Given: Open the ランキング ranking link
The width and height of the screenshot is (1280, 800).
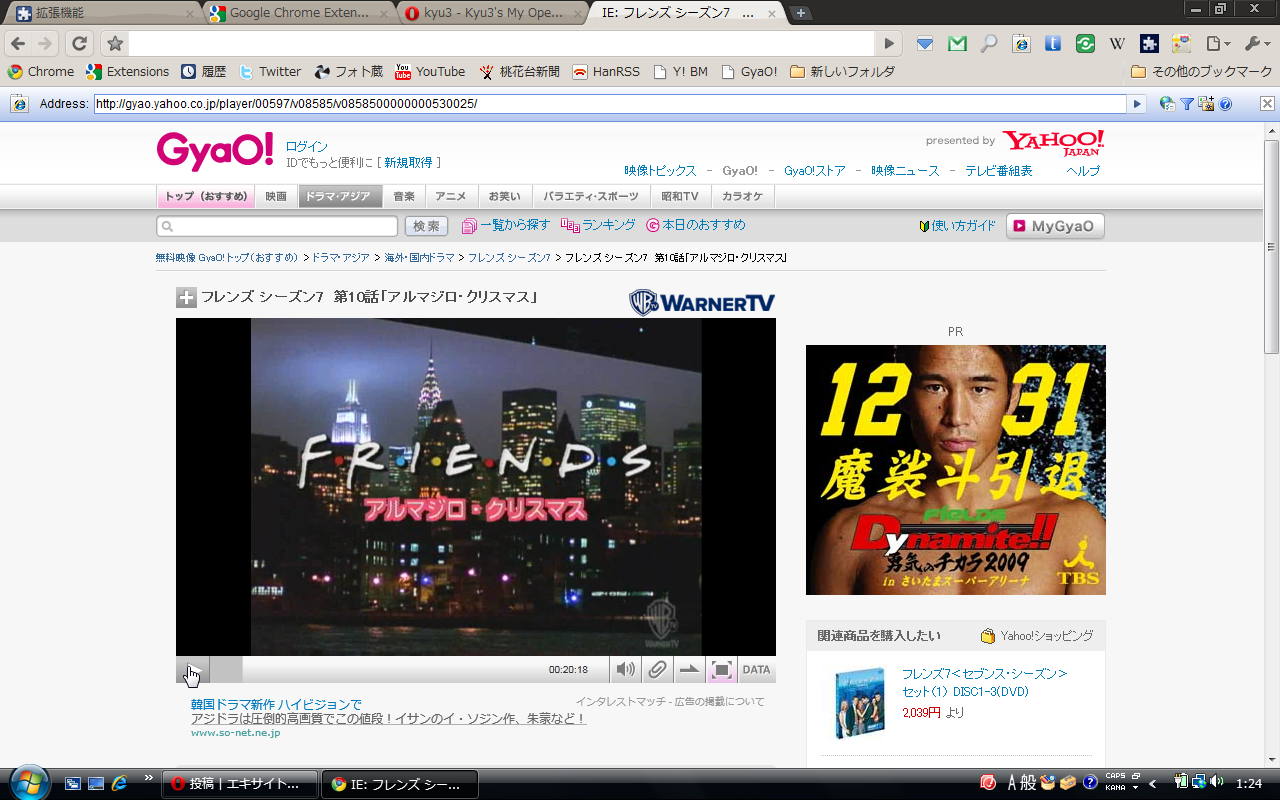Looking at the screenshot, I should point(598,226).
